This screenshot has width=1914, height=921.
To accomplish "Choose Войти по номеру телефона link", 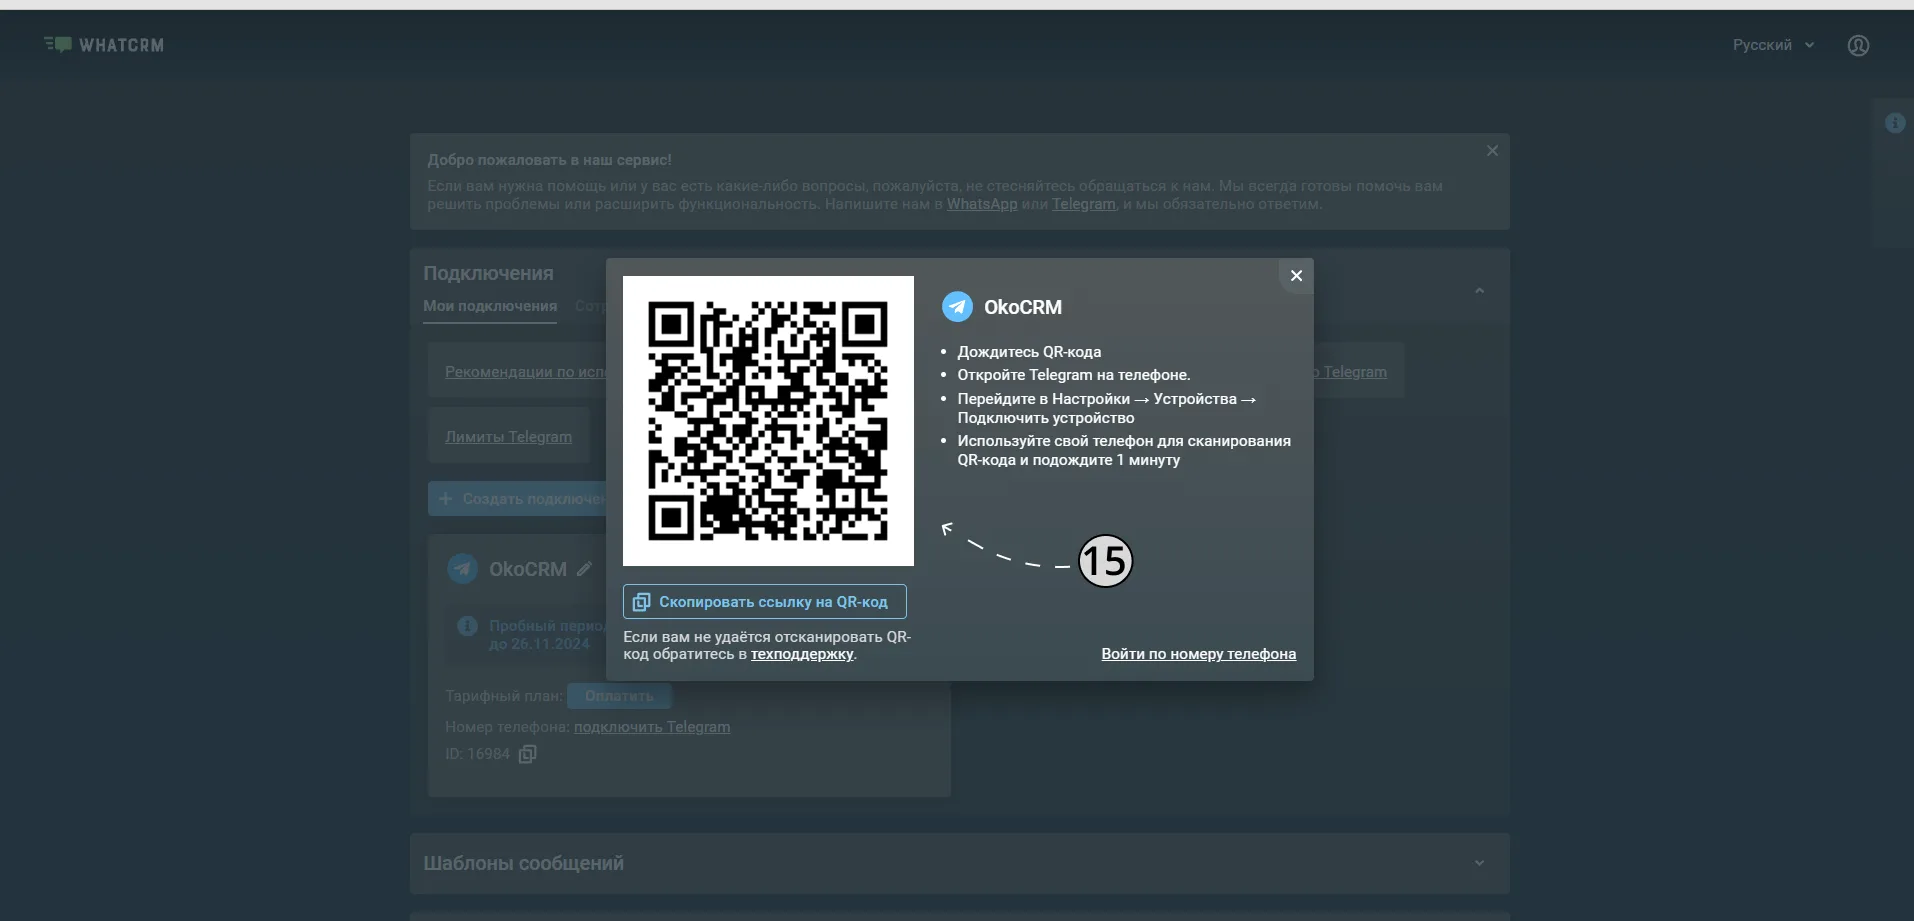I will tap(1199, 654).
